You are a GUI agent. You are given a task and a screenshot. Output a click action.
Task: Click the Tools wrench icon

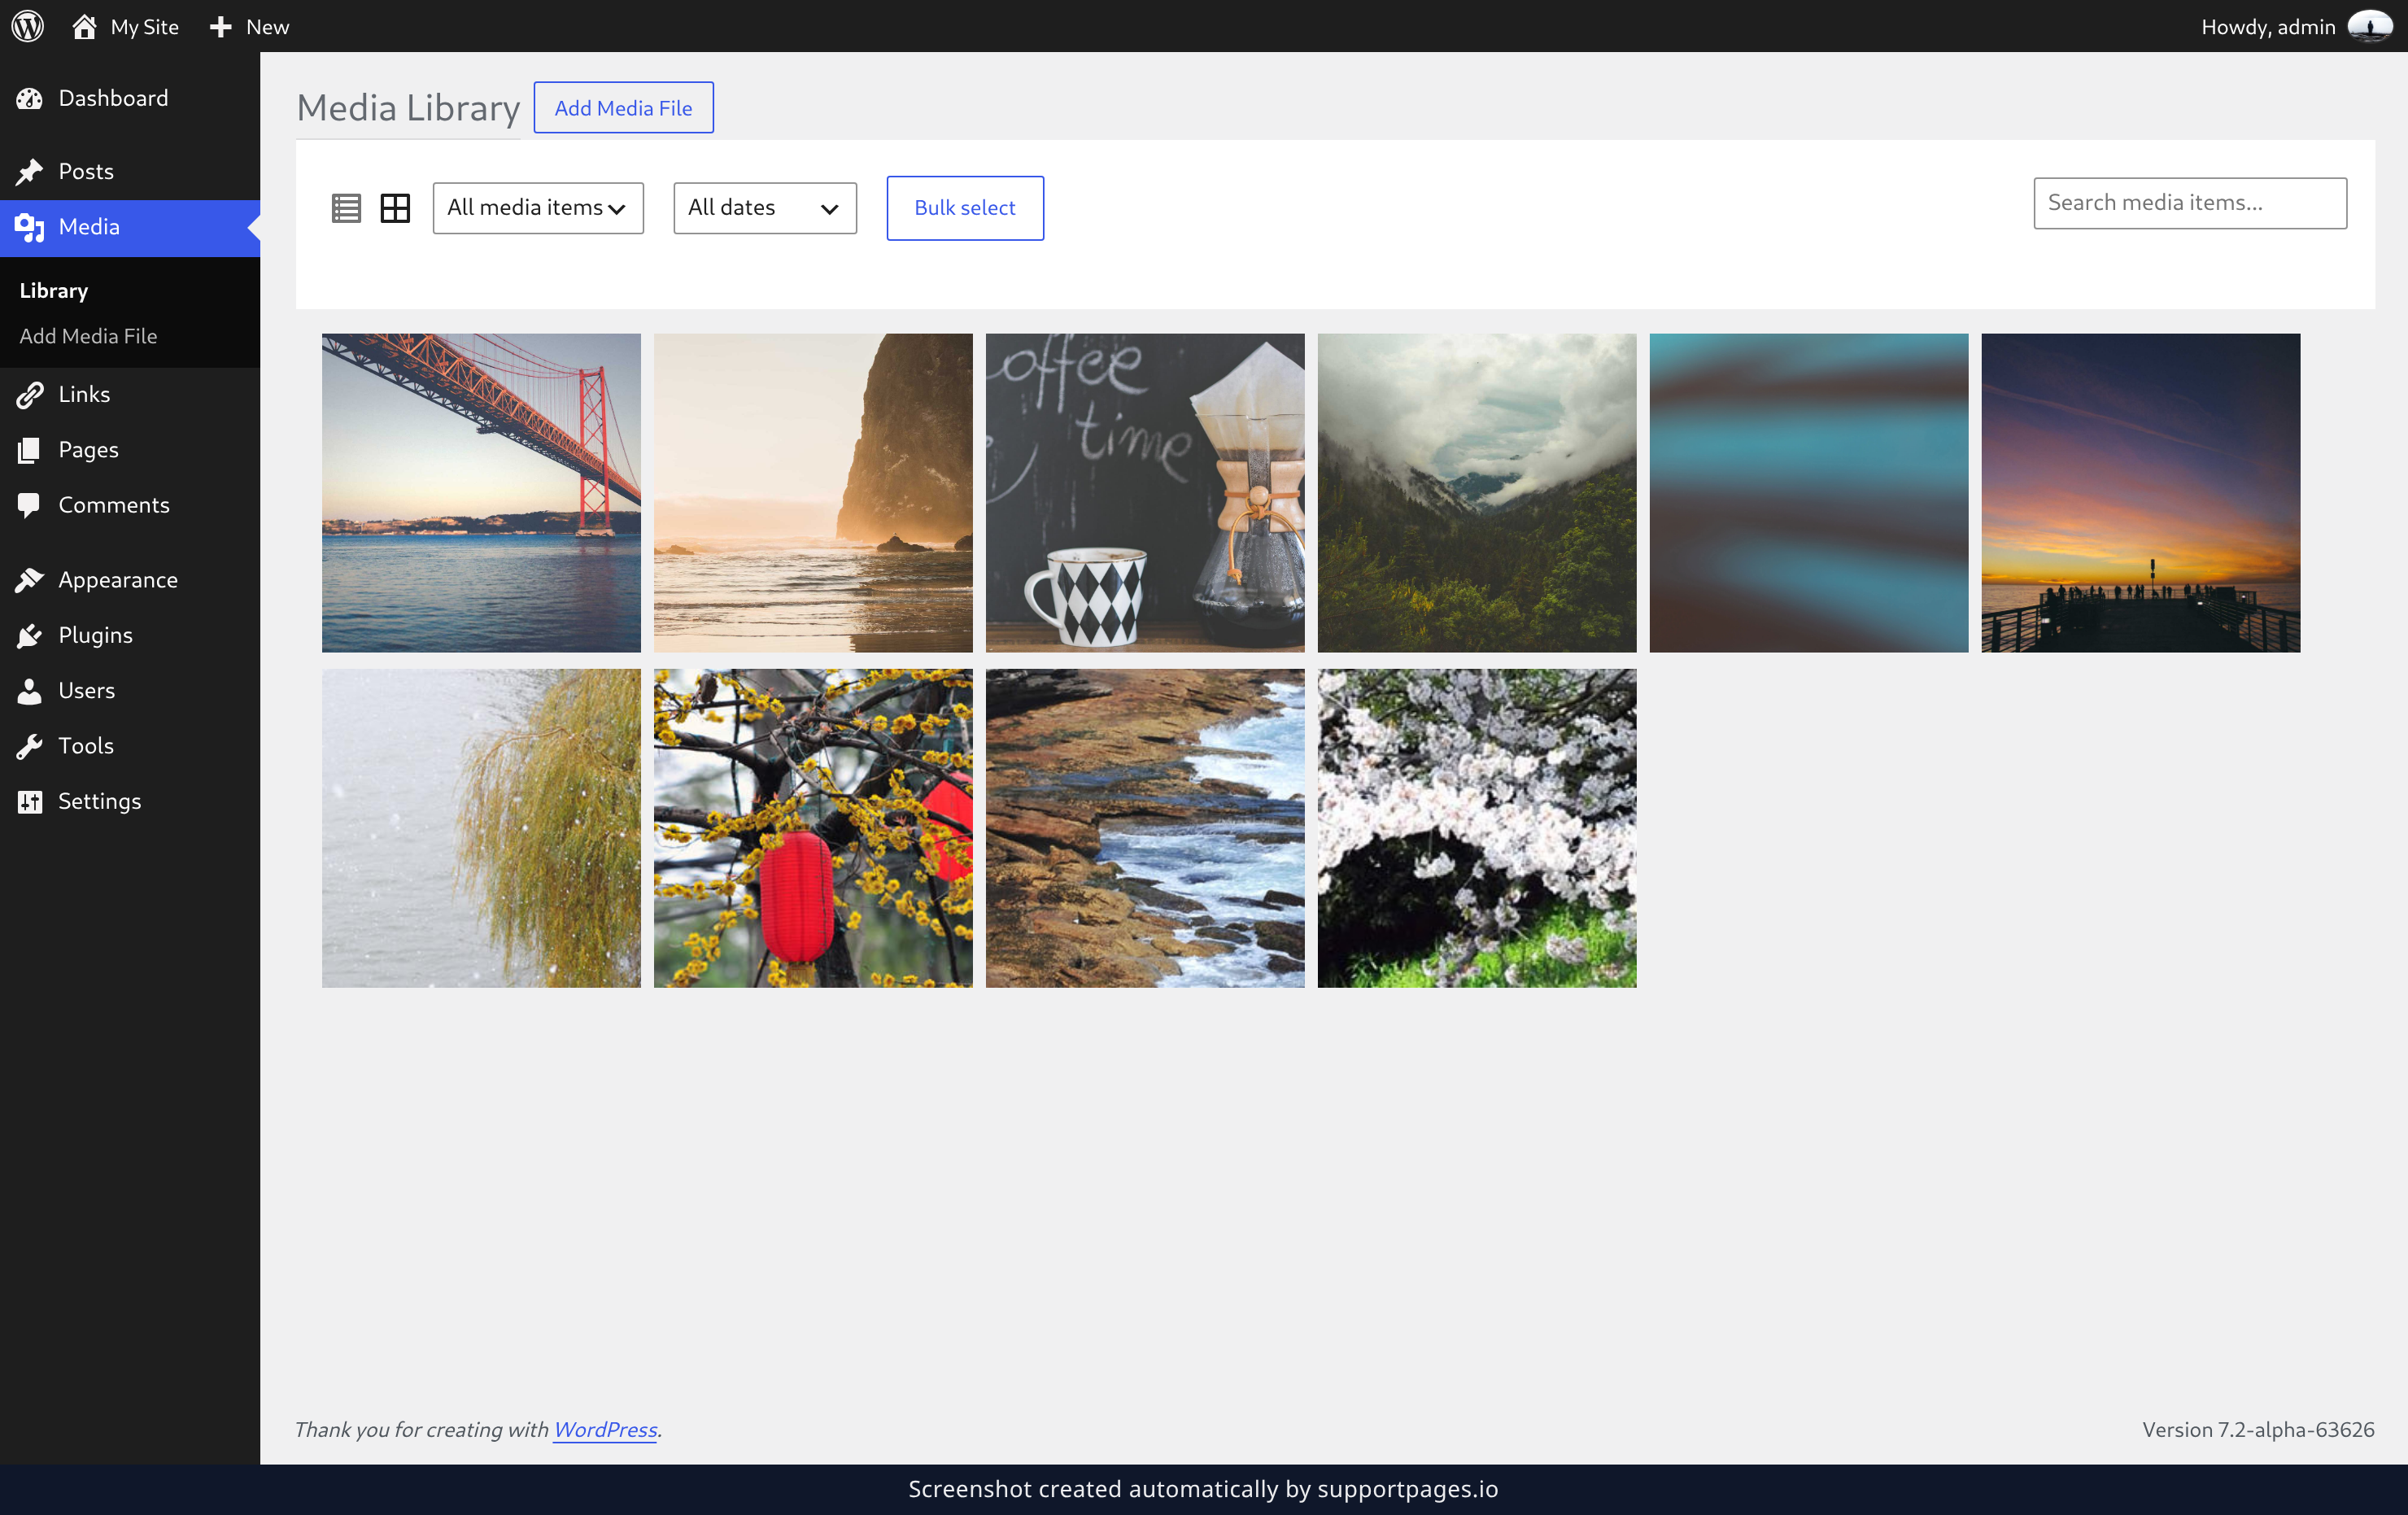(29, 746)
